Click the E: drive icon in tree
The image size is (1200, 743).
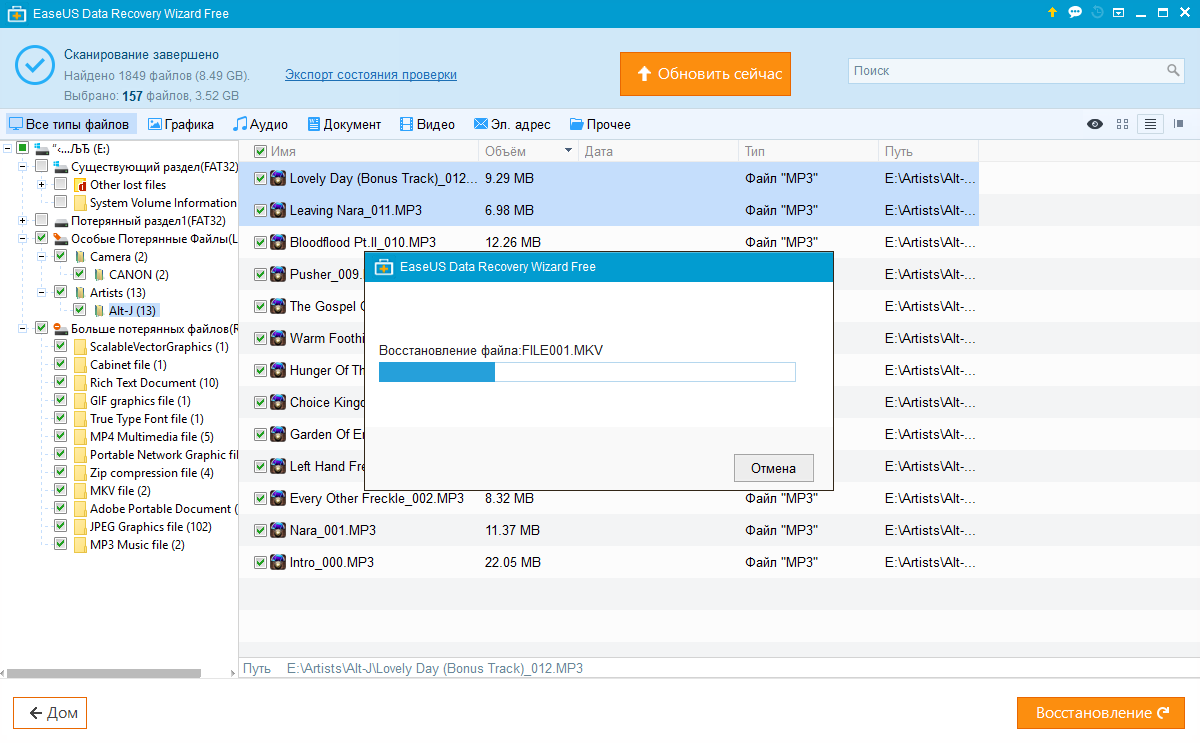click(41, 148)
